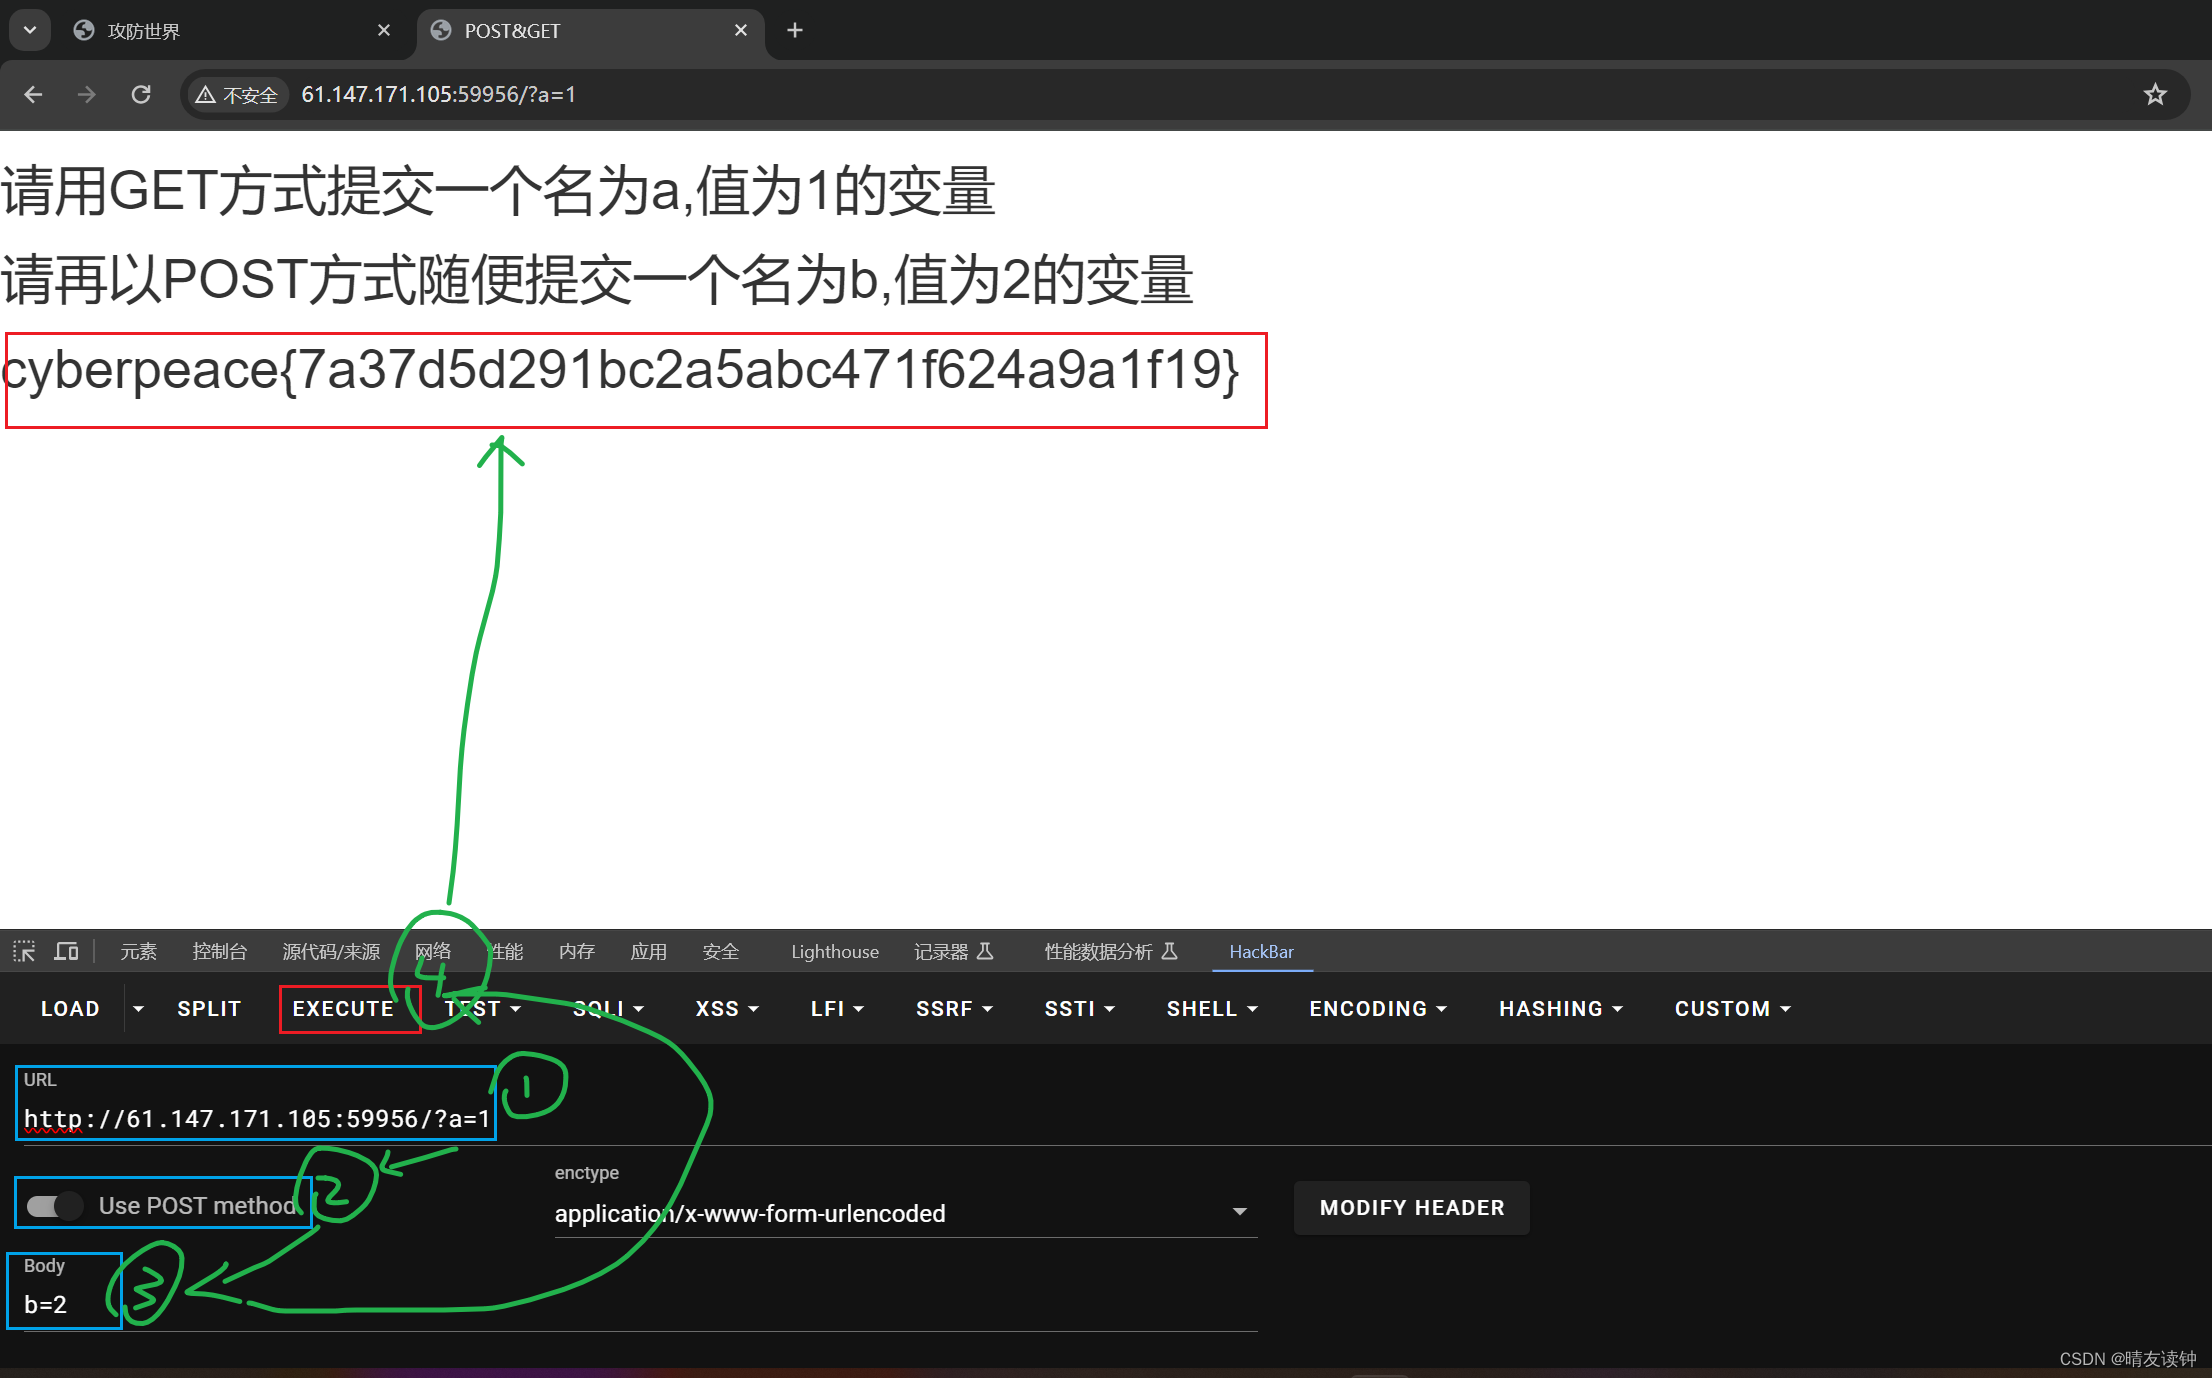Image resolution: width=2212 pixels, height=1378 pixels.
Task: Run the request with EXECUTE
Action: pos(344,1008)
